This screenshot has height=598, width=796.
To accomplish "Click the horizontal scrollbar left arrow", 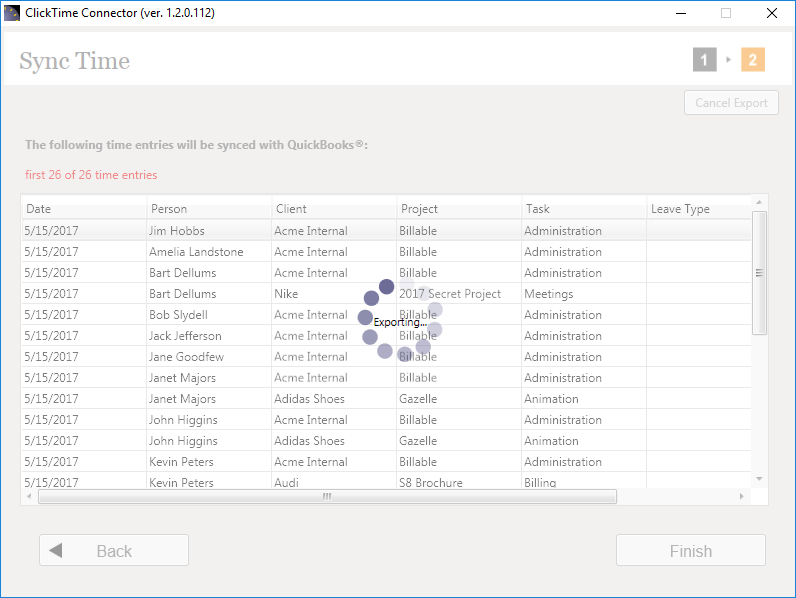I will [x=29, y=496].
